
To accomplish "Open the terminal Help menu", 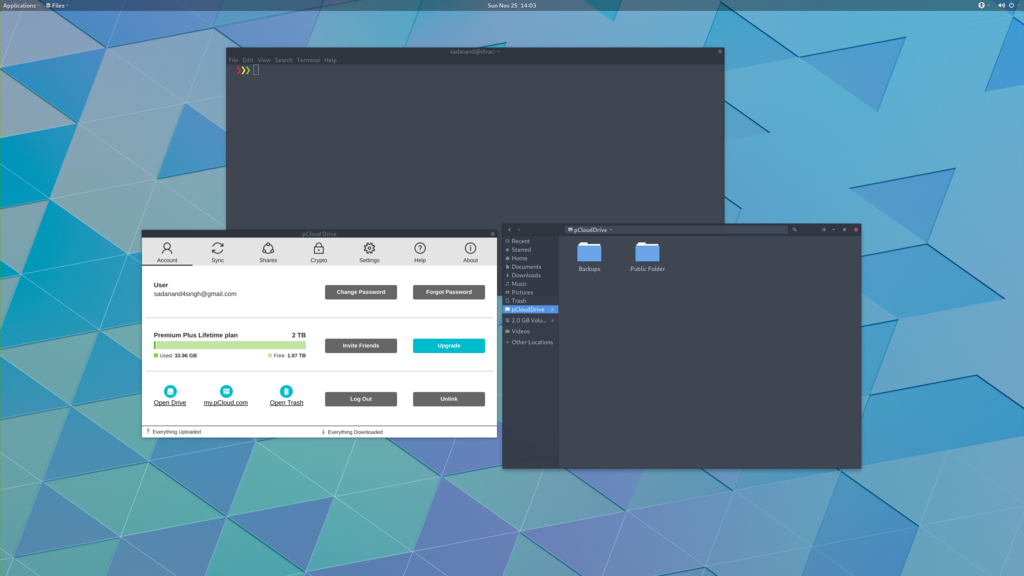I will [x=330, y=60].
